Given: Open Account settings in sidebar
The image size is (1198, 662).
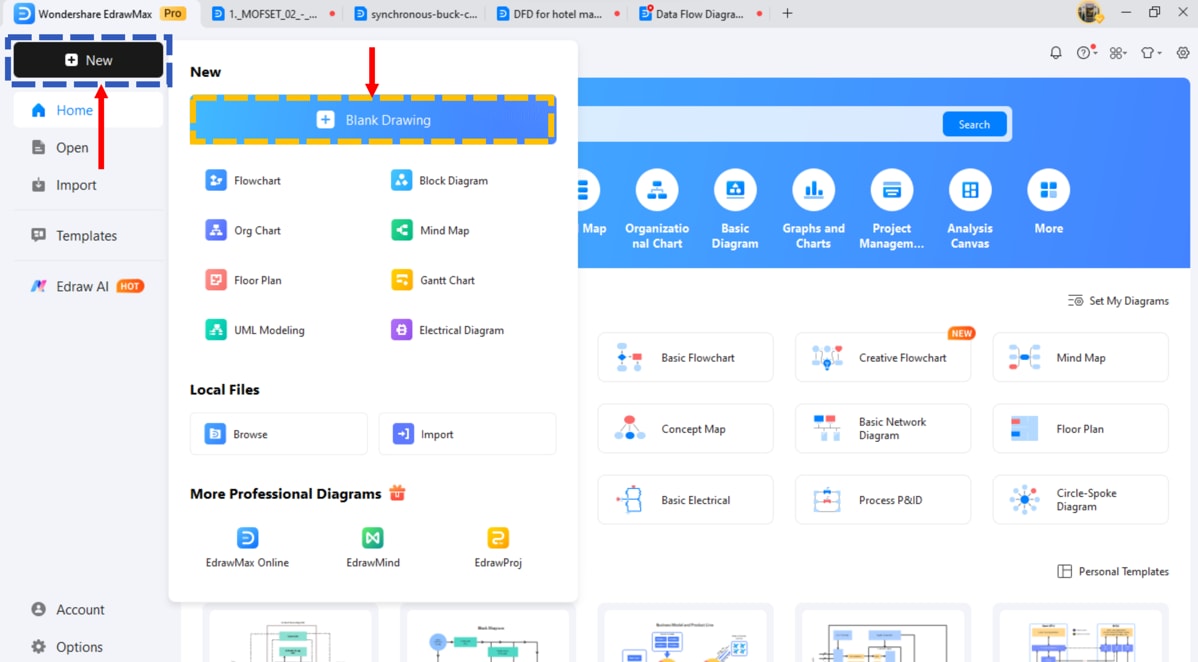Looking at the screenshot, I should pyautogui.click(x=67, y=609).
